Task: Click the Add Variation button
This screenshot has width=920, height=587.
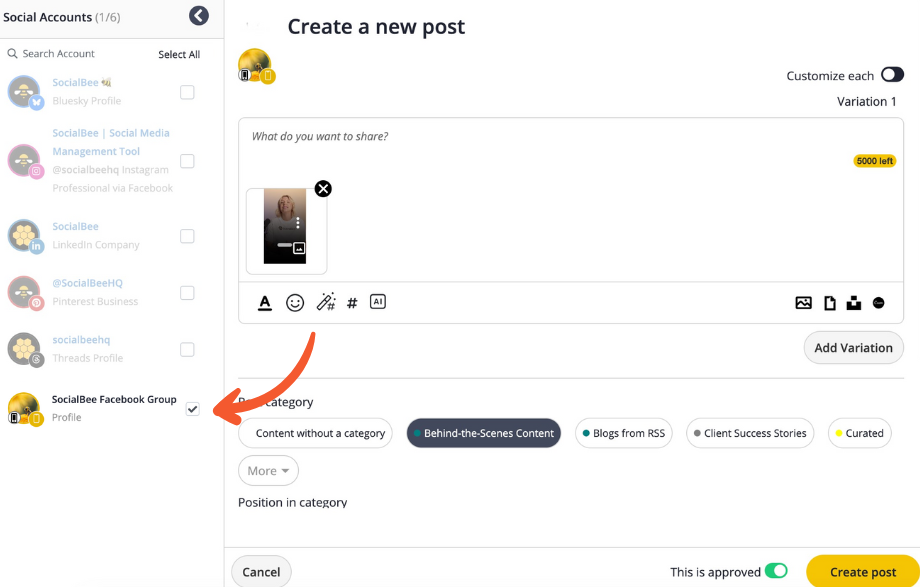Action: pos(853,348)
